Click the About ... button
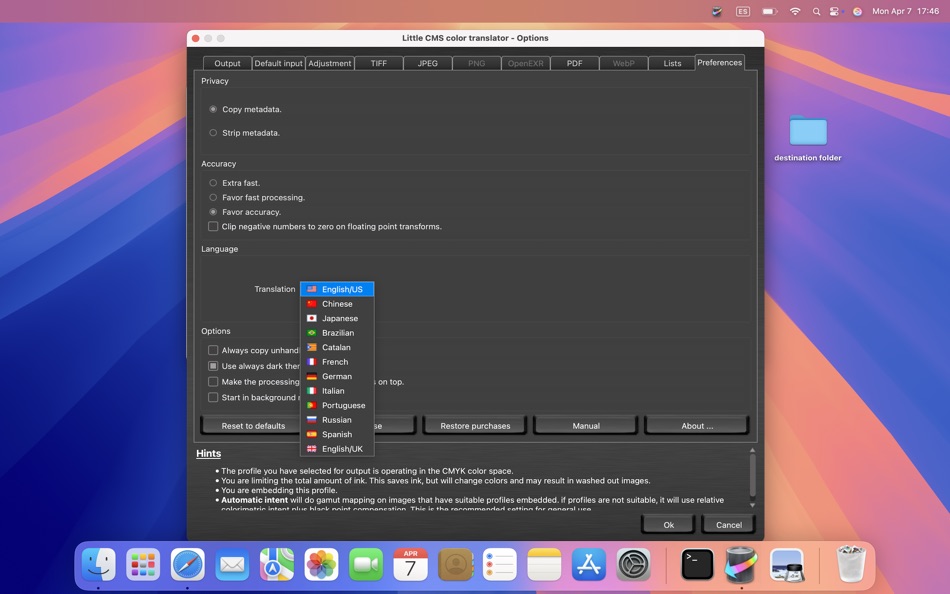The image size is (950, 594). (697, 425)
